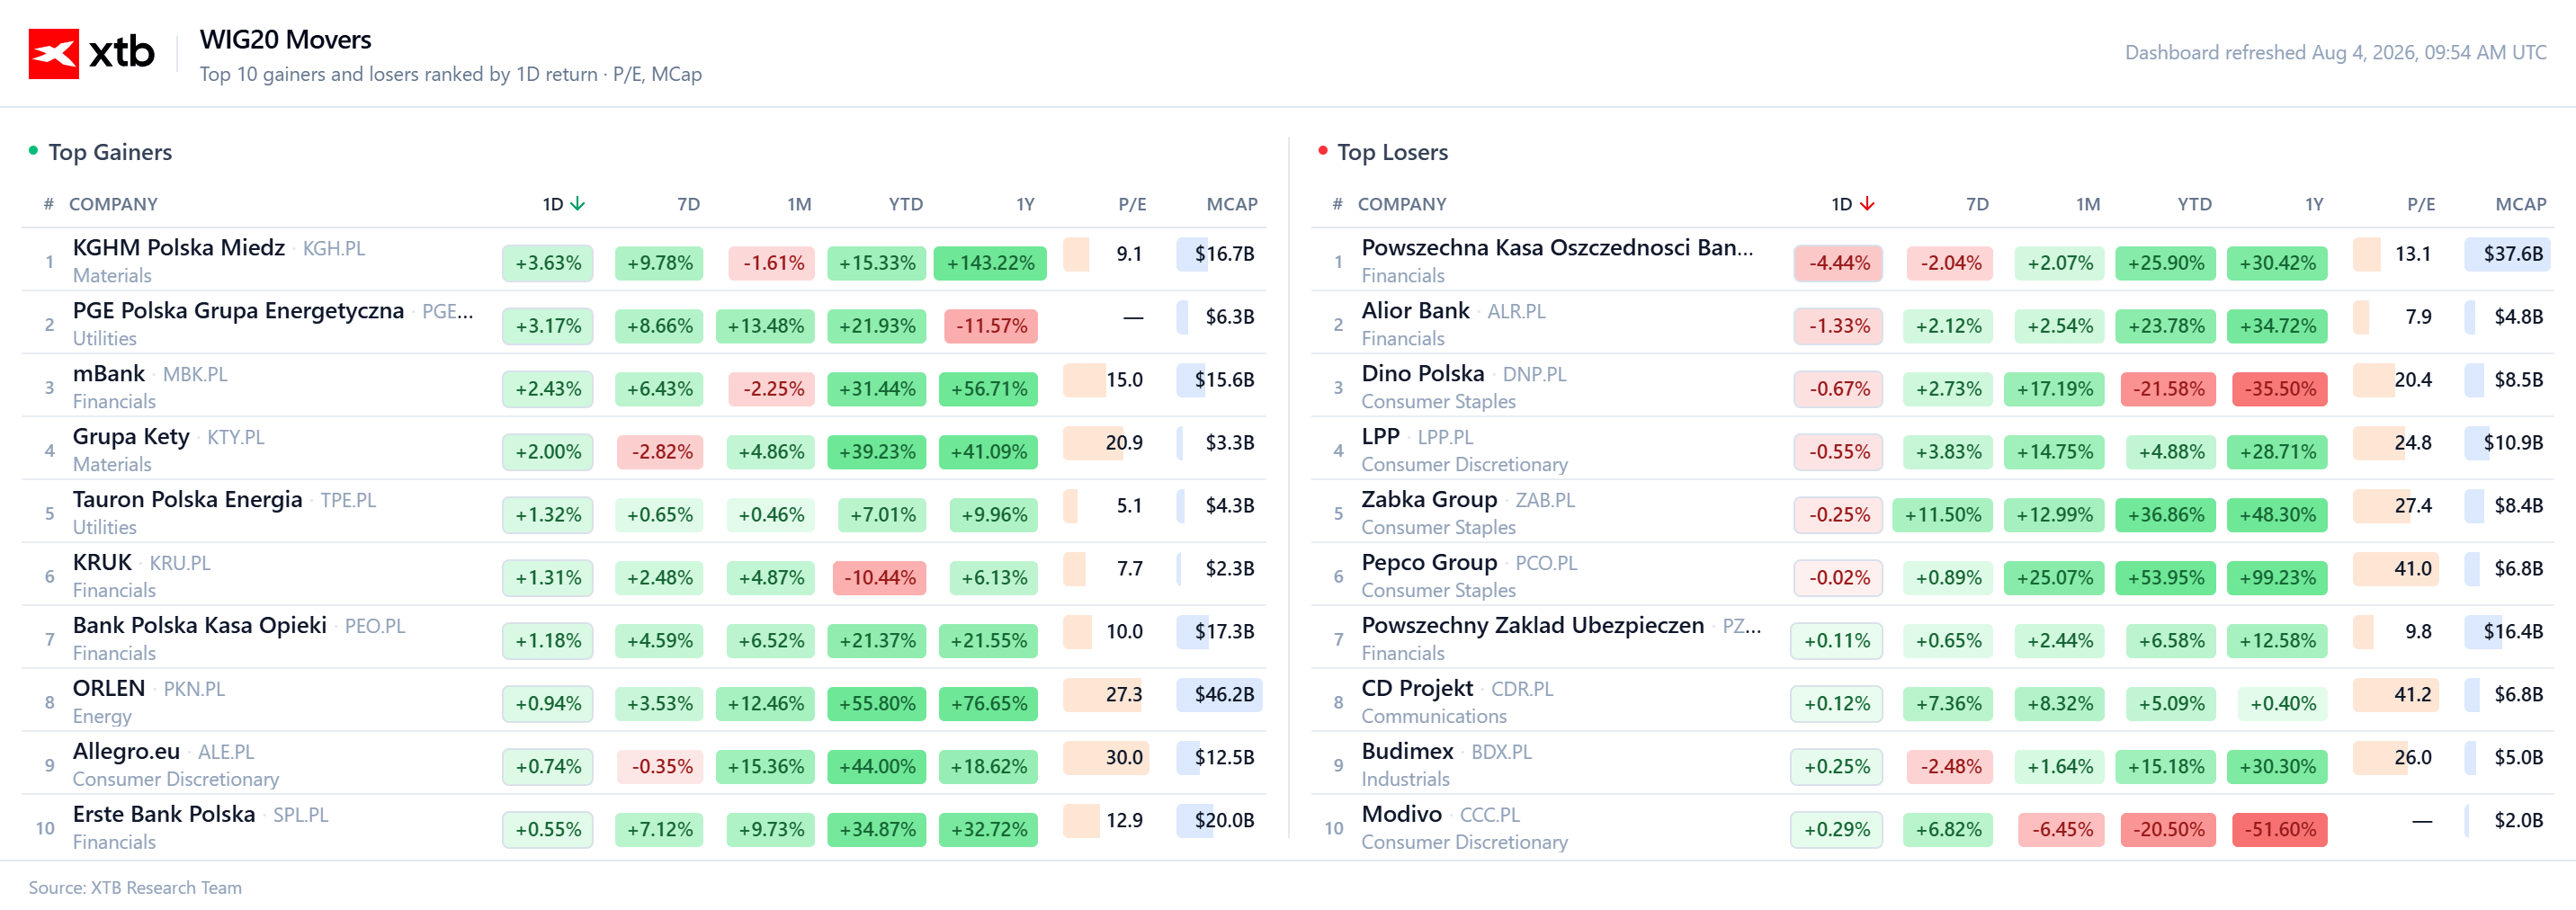Viewport: 2576px width, 910px height.
Task: Click Pepco Group's 41.0 P/E bar
Action: (x=2395, y=569)
